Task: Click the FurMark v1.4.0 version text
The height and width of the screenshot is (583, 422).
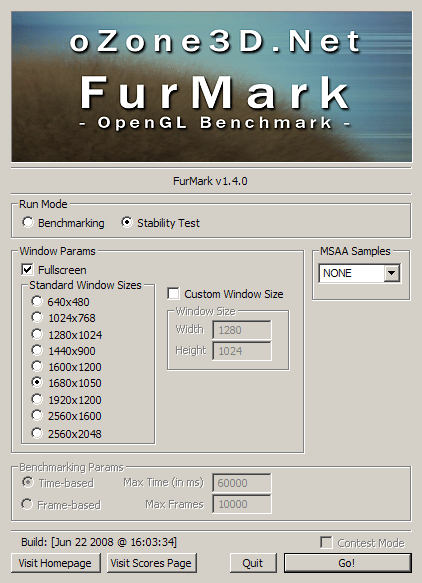Action: pyautogui.click(x=210, y=181)
